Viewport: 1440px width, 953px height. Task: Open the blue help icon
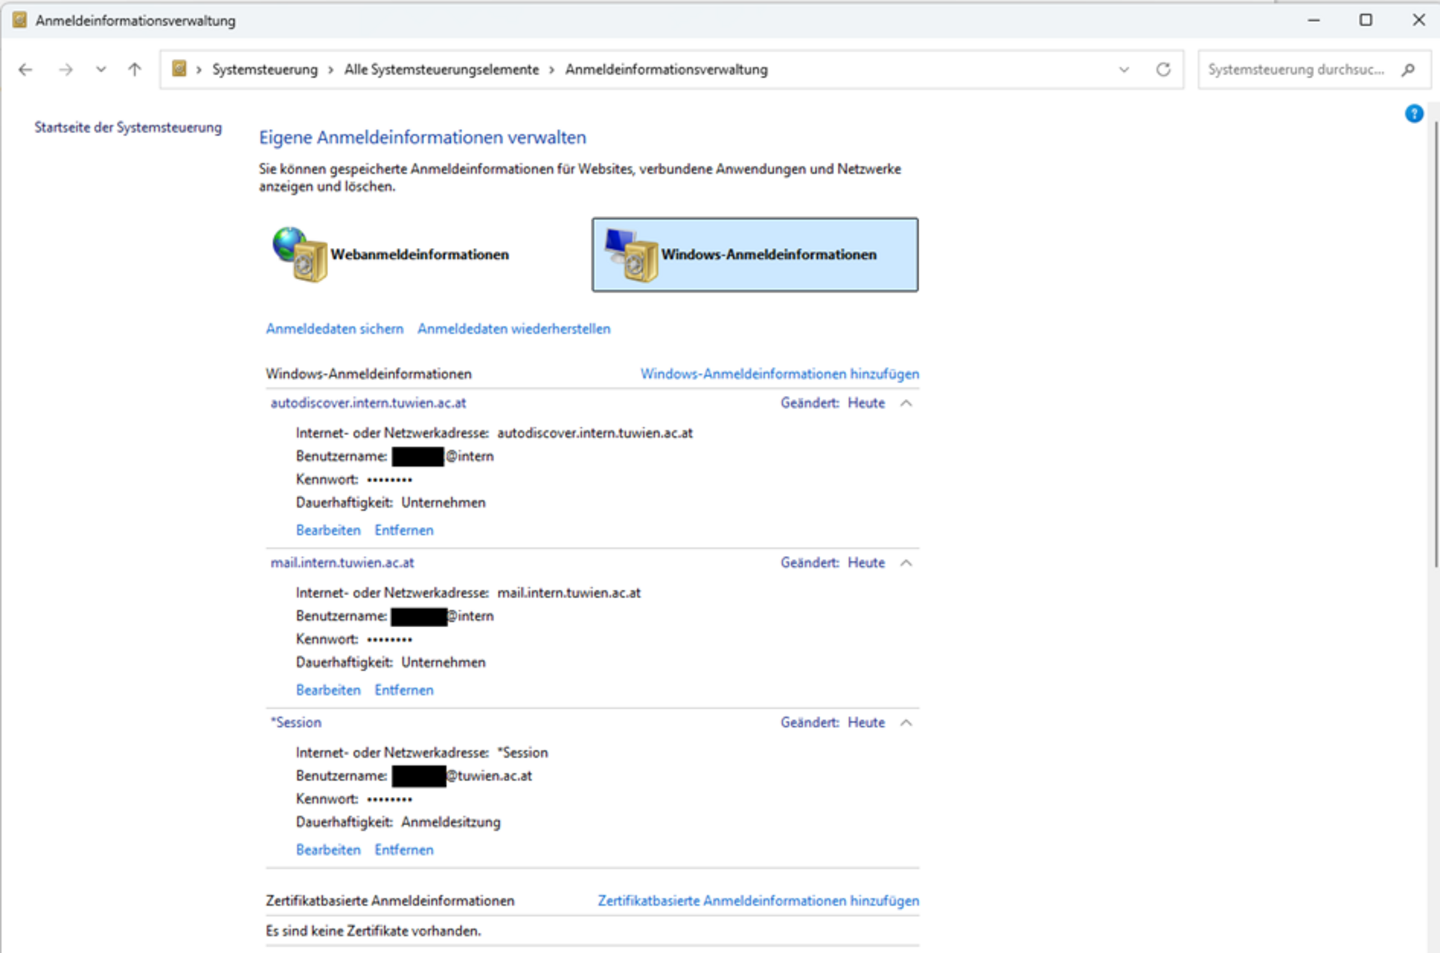[1413, 114]
